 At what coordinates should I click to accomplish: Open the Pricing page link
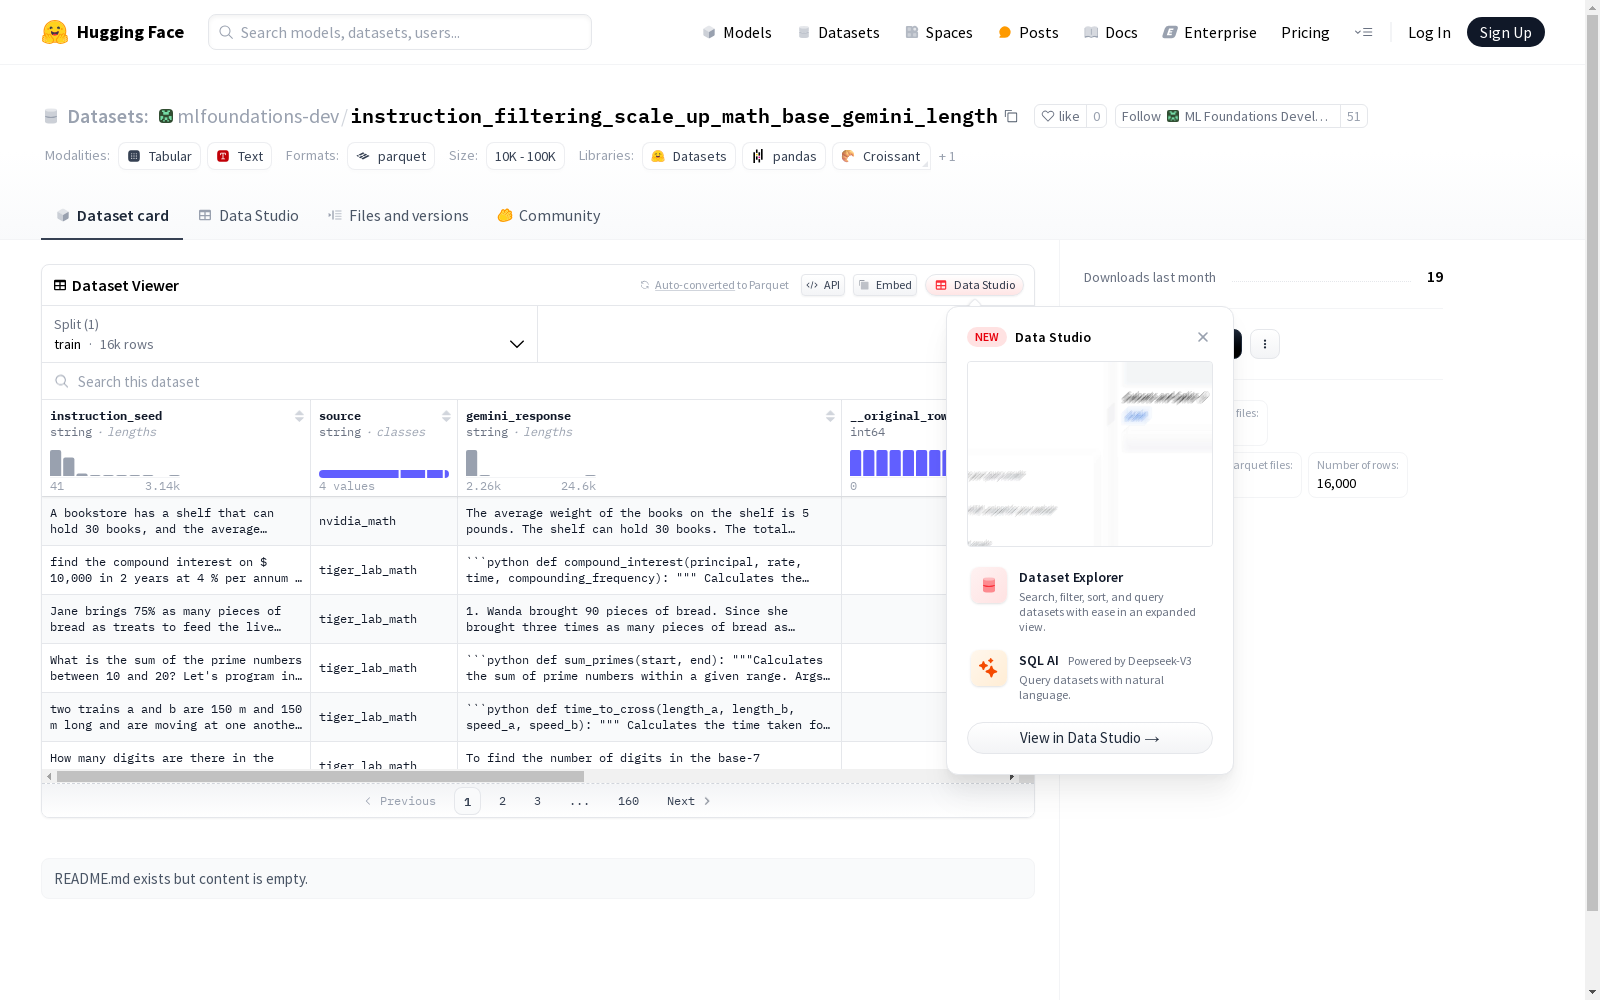pos(1305,32)
